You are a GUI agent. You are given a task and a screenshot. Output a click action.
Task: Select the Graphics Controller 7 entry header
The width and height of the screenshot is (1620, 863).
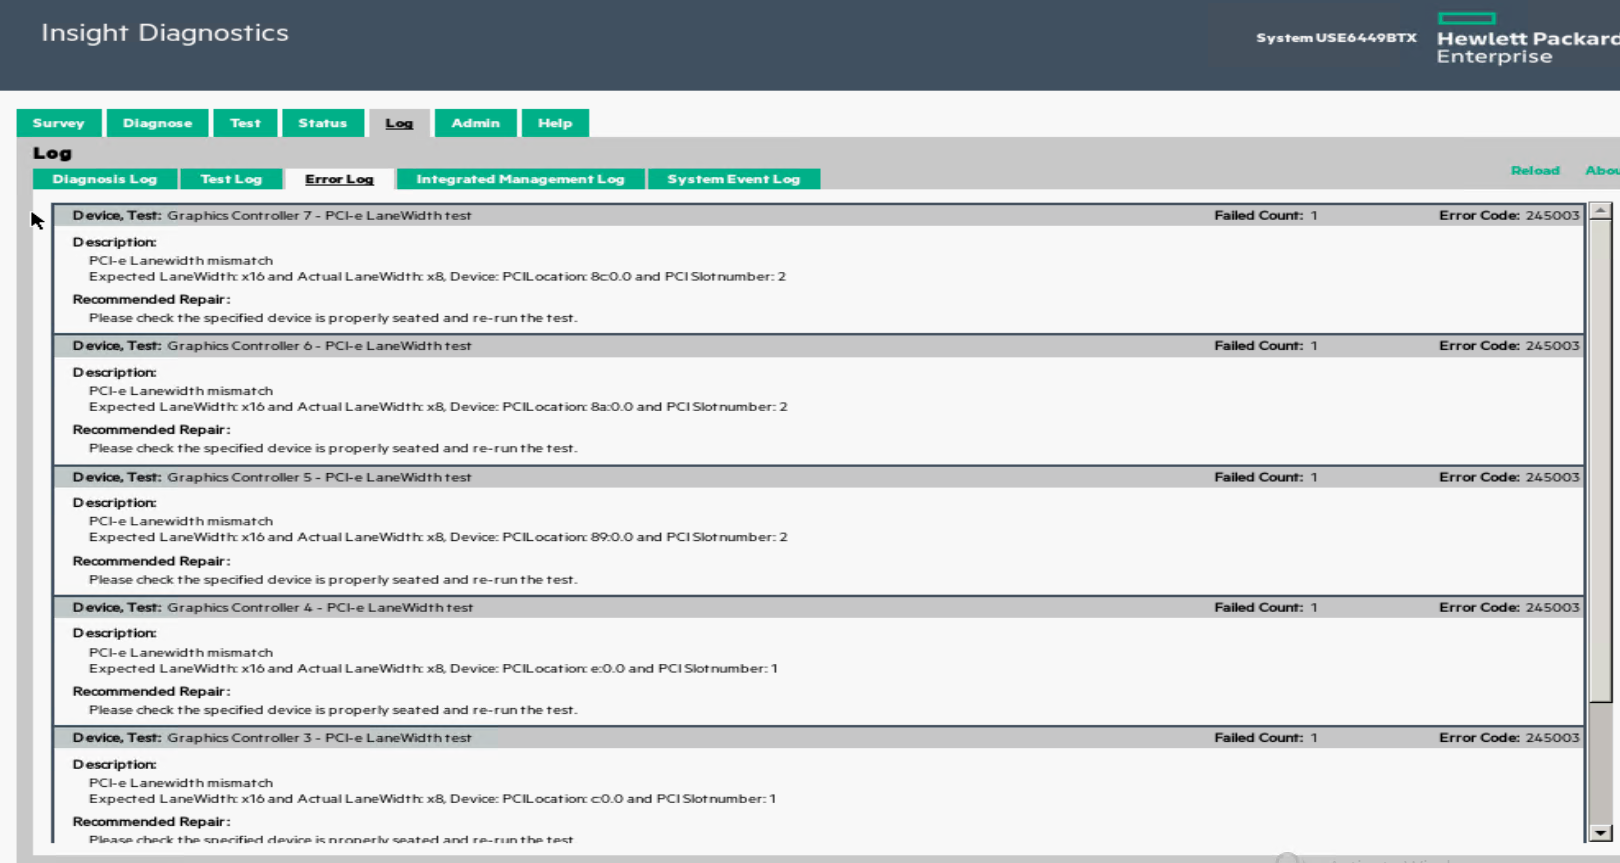coord(818,215)
